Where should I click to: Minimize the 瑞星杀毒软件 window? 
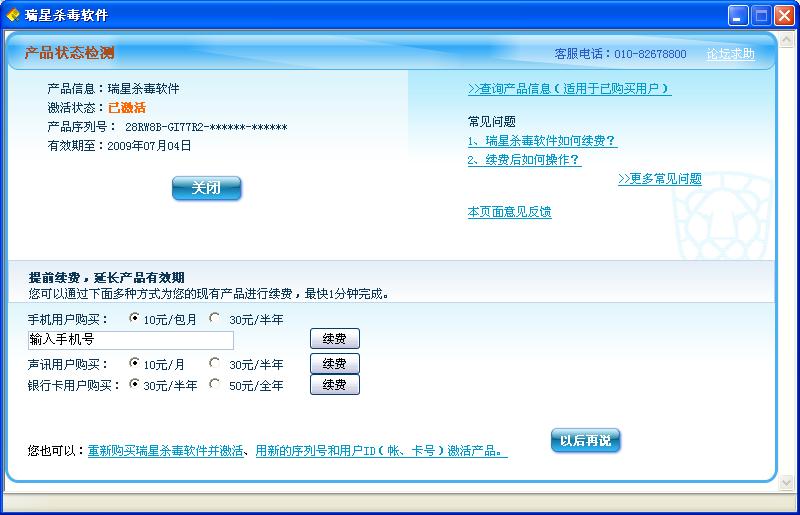[x=737, y=16]
